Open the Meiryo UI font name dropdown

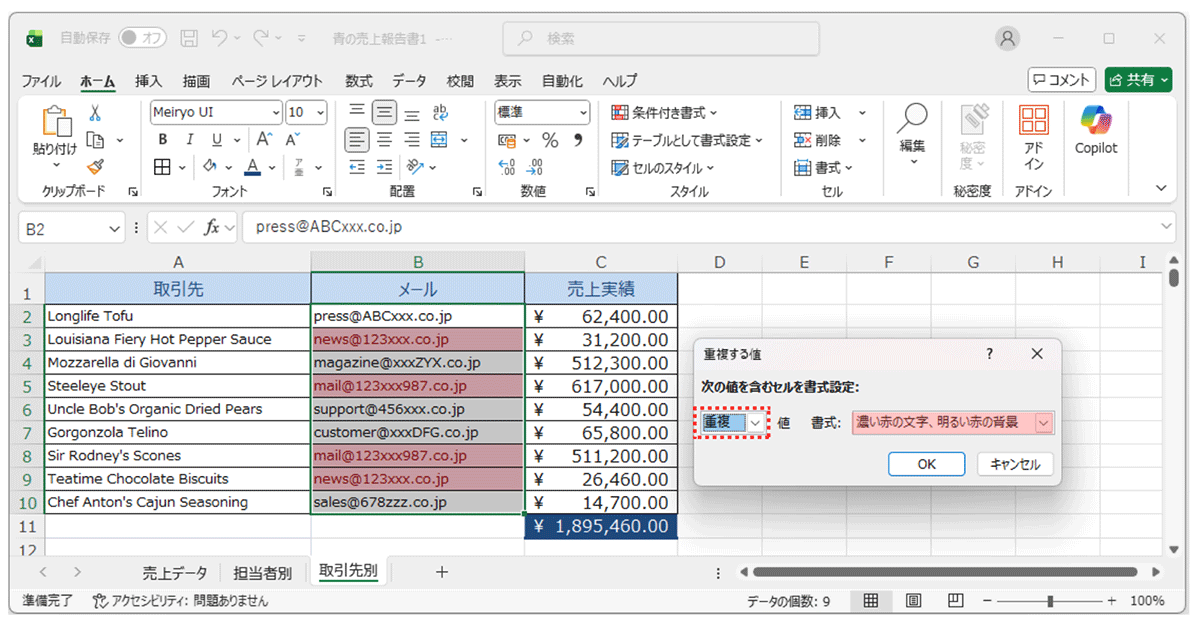(275, 113)
